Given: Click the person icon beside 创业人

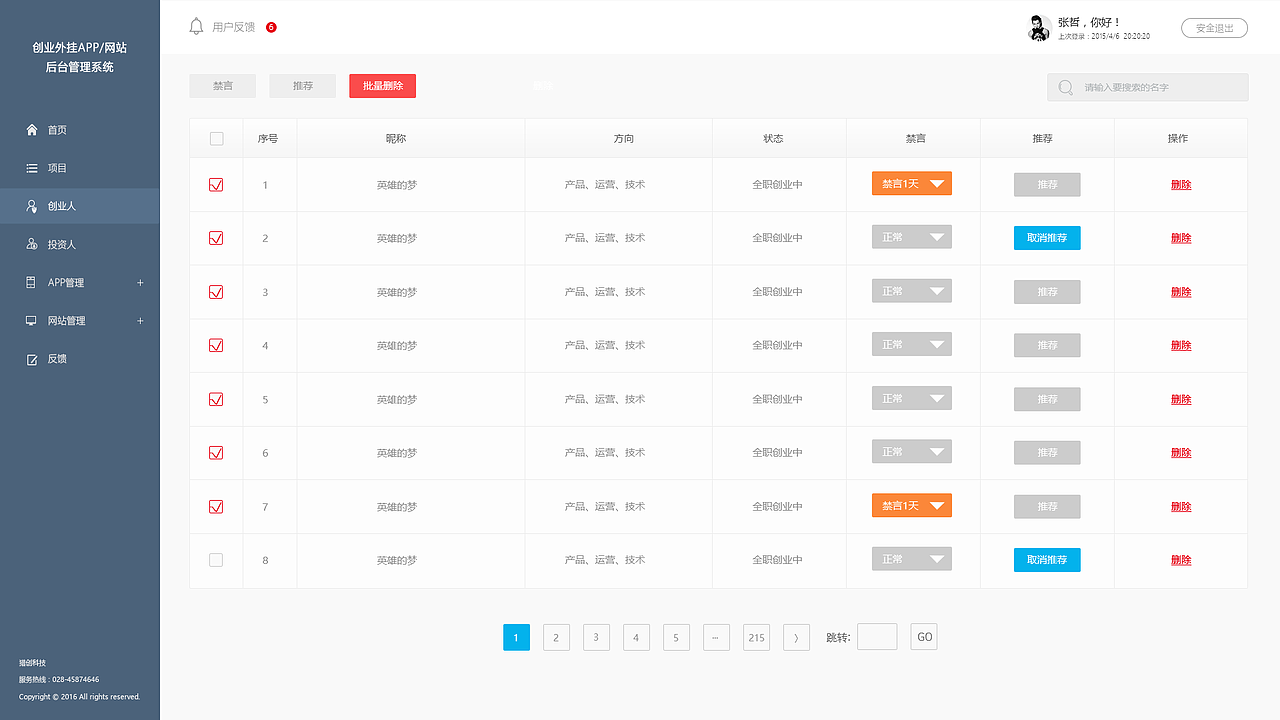Looking at the screenshot, I should (x=32, y=206).
